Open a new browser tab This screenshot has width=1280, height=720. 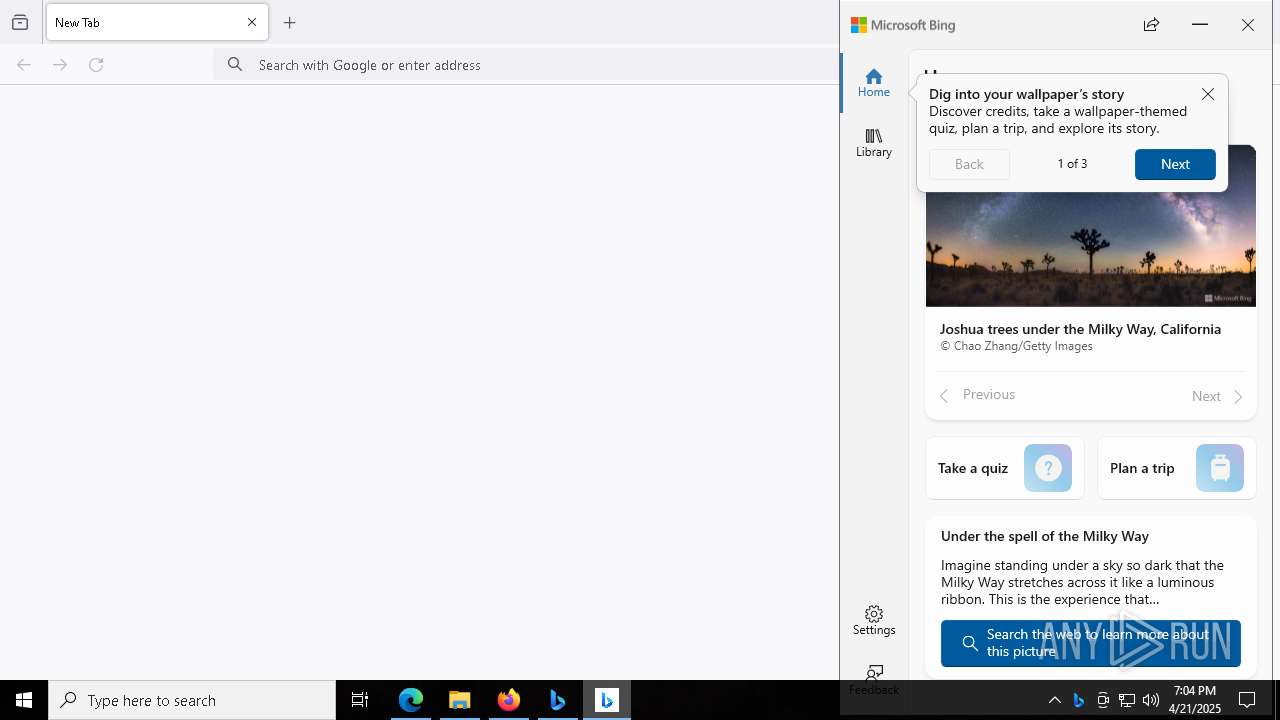pyautogui.click(x=290, y=22)
